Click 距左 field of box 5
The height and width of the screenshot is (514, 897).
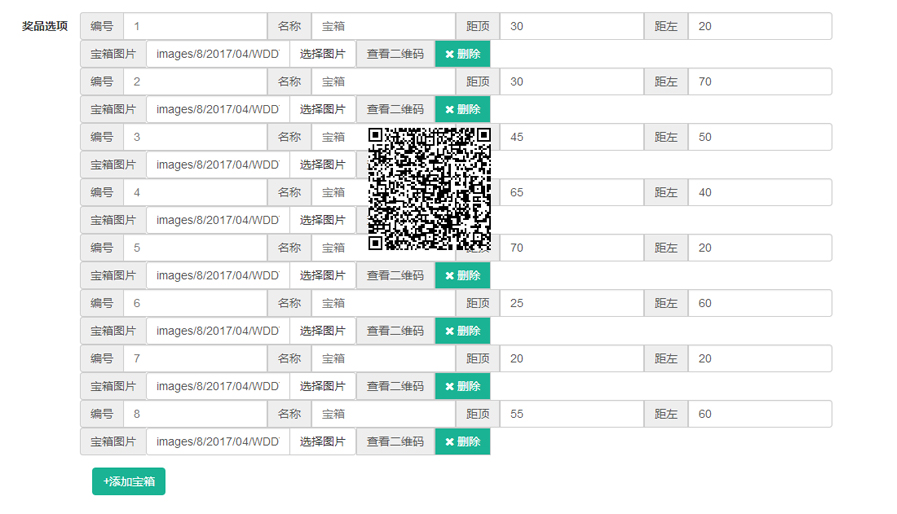[760, 248]
